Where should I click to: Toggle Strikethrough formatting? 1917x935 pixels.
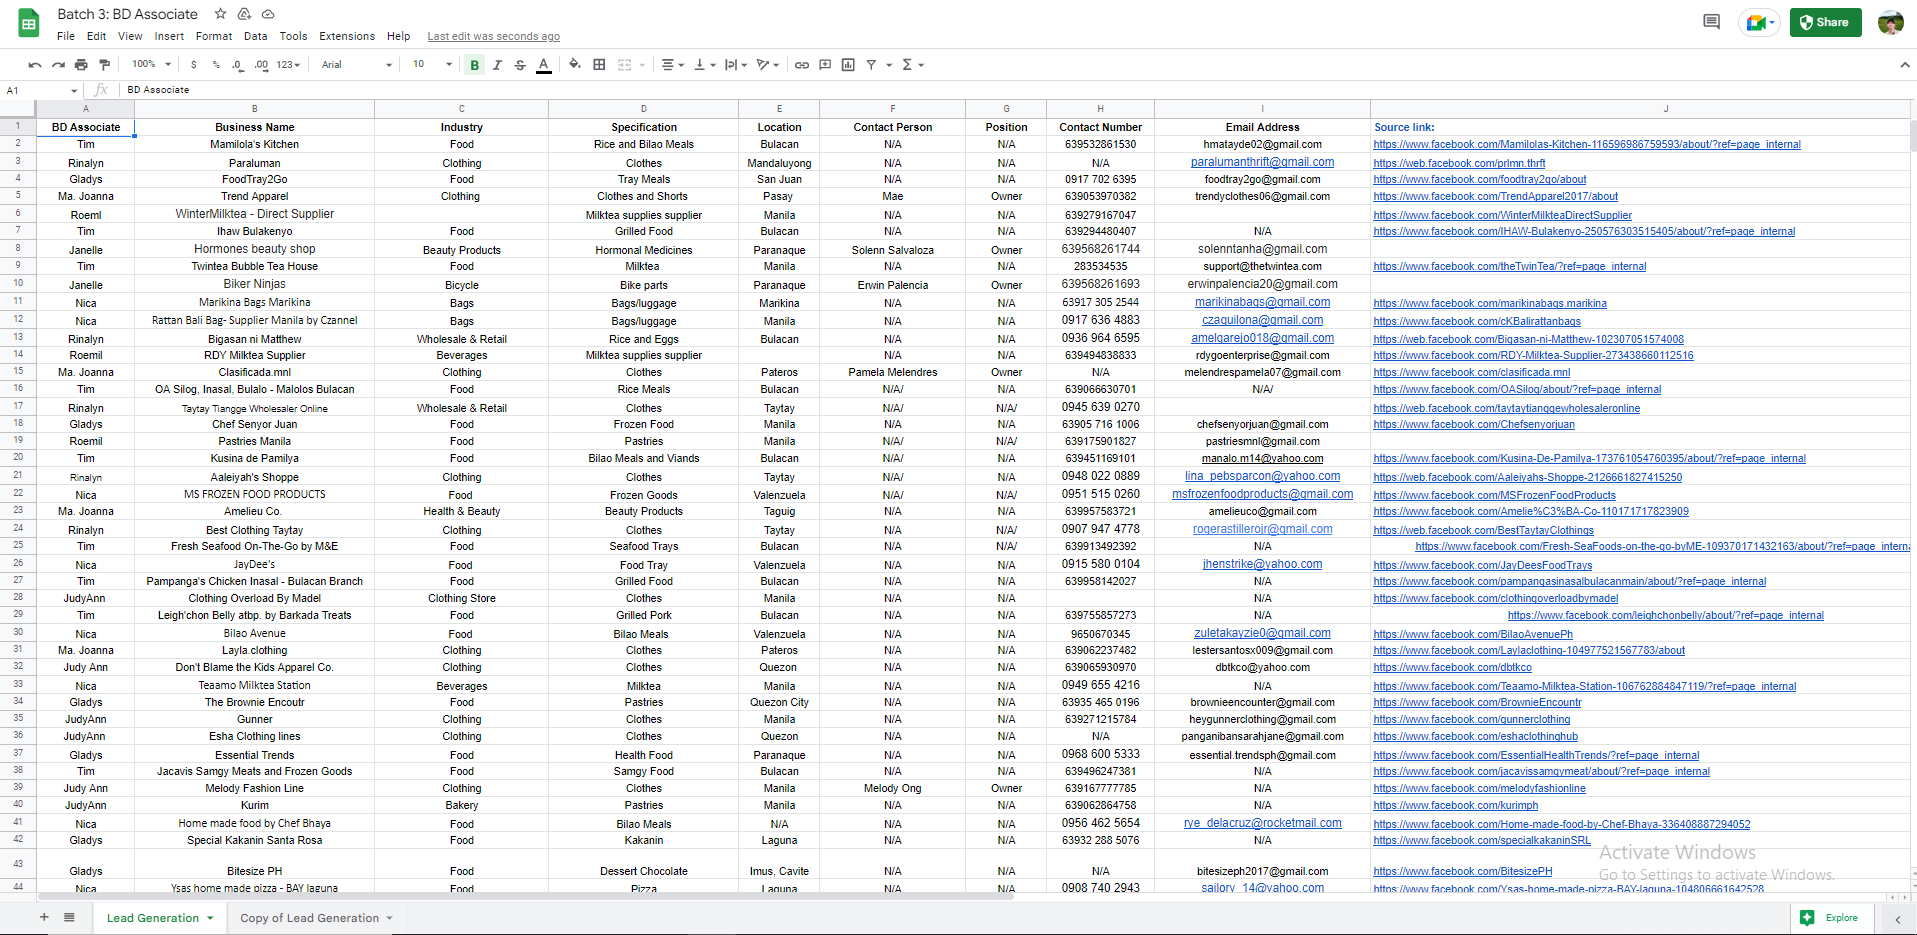[520, 65]
